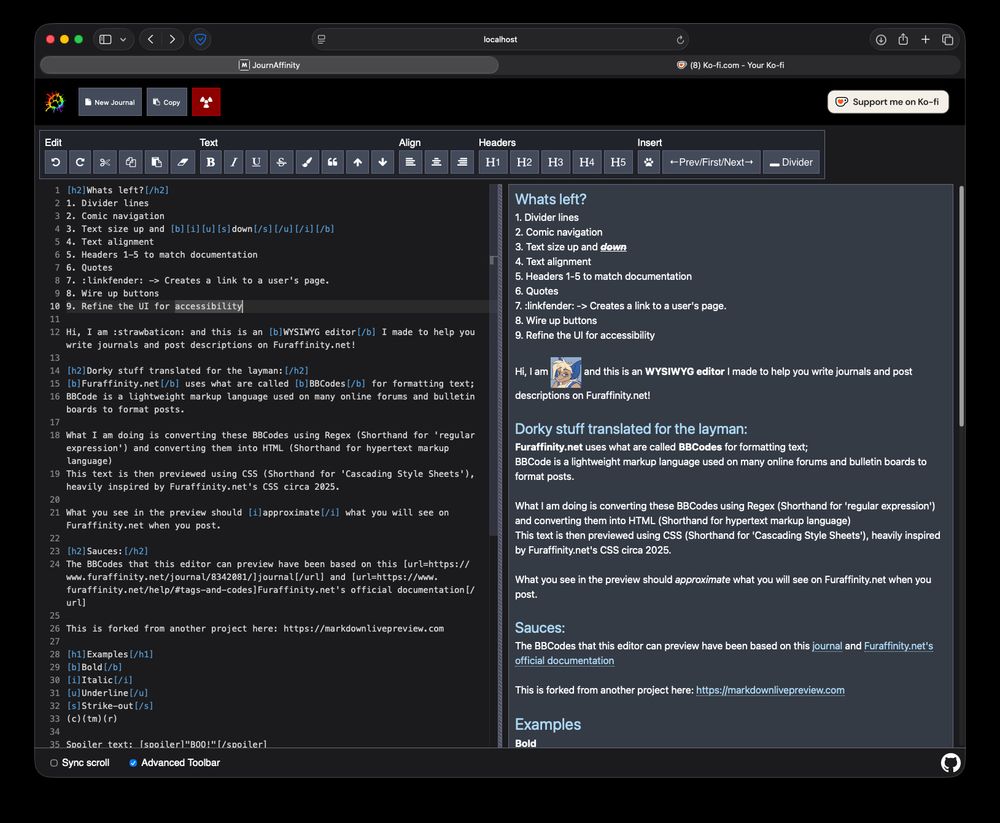Open Furaffinity.net's official documentation link
The image size is (1000, 823).
(x=724, y=653)
